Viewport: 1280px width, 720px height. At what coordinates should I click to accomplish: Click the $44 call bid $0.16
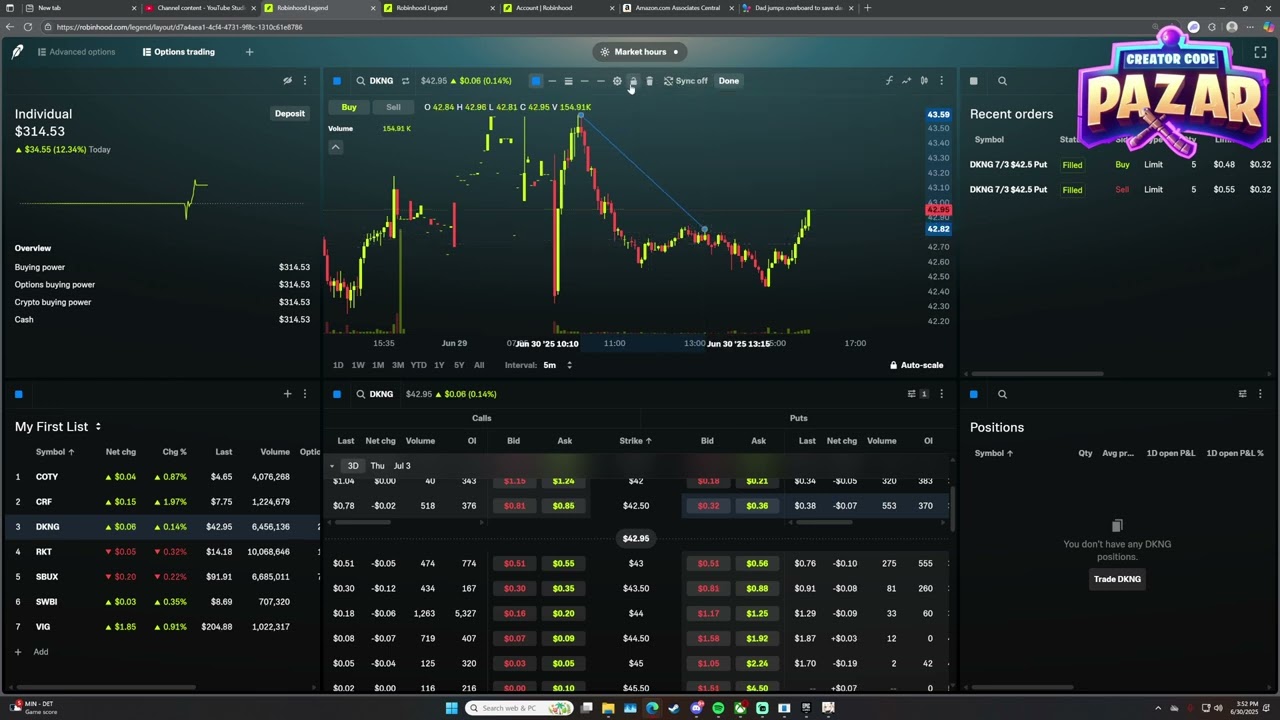[x=514, y=613]
